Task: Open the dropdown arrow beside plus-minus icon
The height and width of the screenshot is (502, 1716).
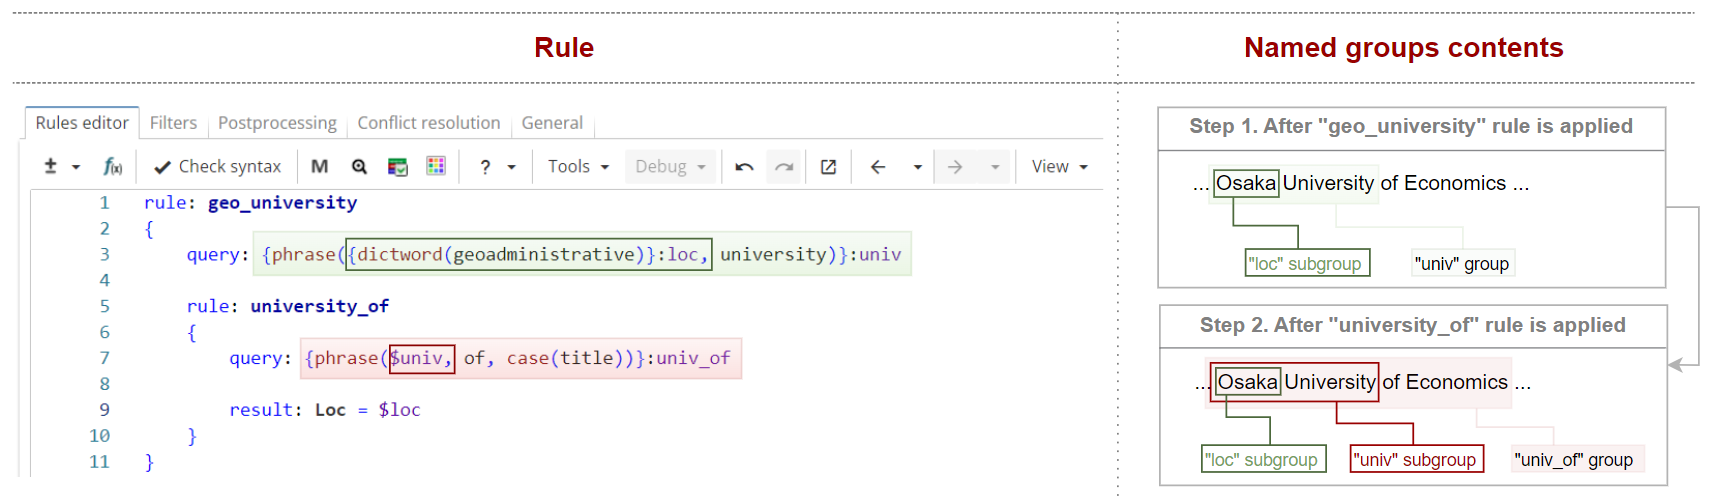Action: click(76, 167)
